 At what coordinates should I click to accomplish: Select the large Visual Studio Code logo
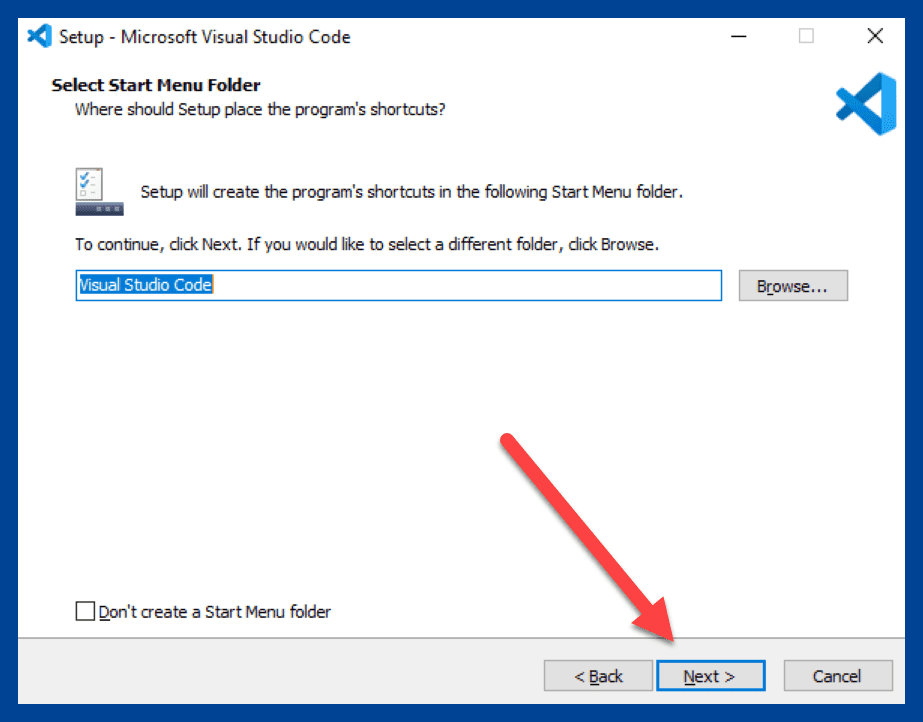point(867,103)
